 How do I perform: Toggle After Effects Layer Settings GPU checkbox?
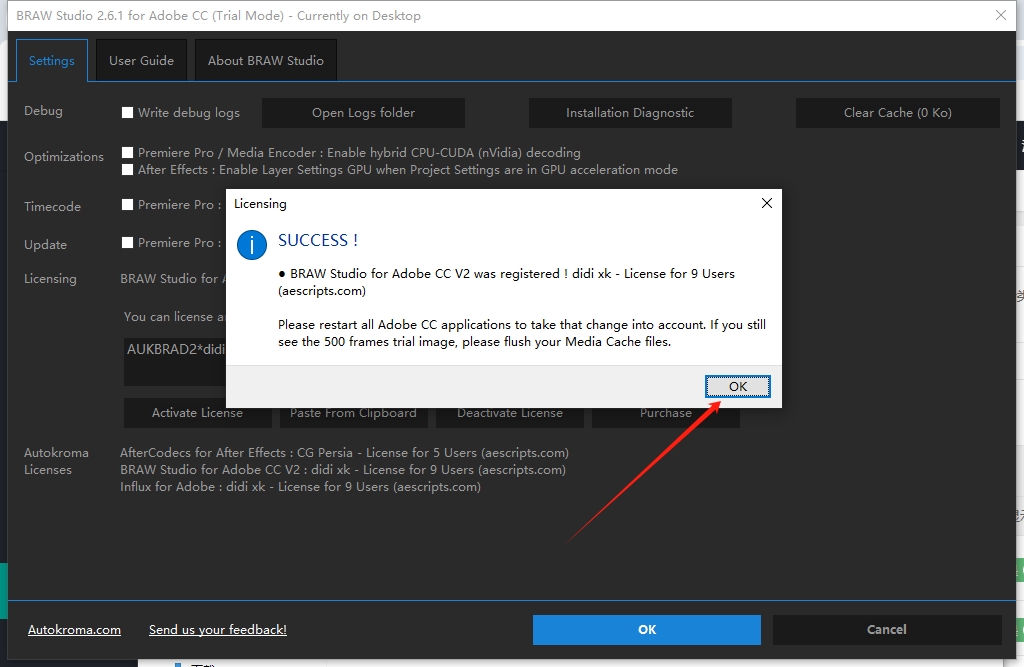coord(127,170)
